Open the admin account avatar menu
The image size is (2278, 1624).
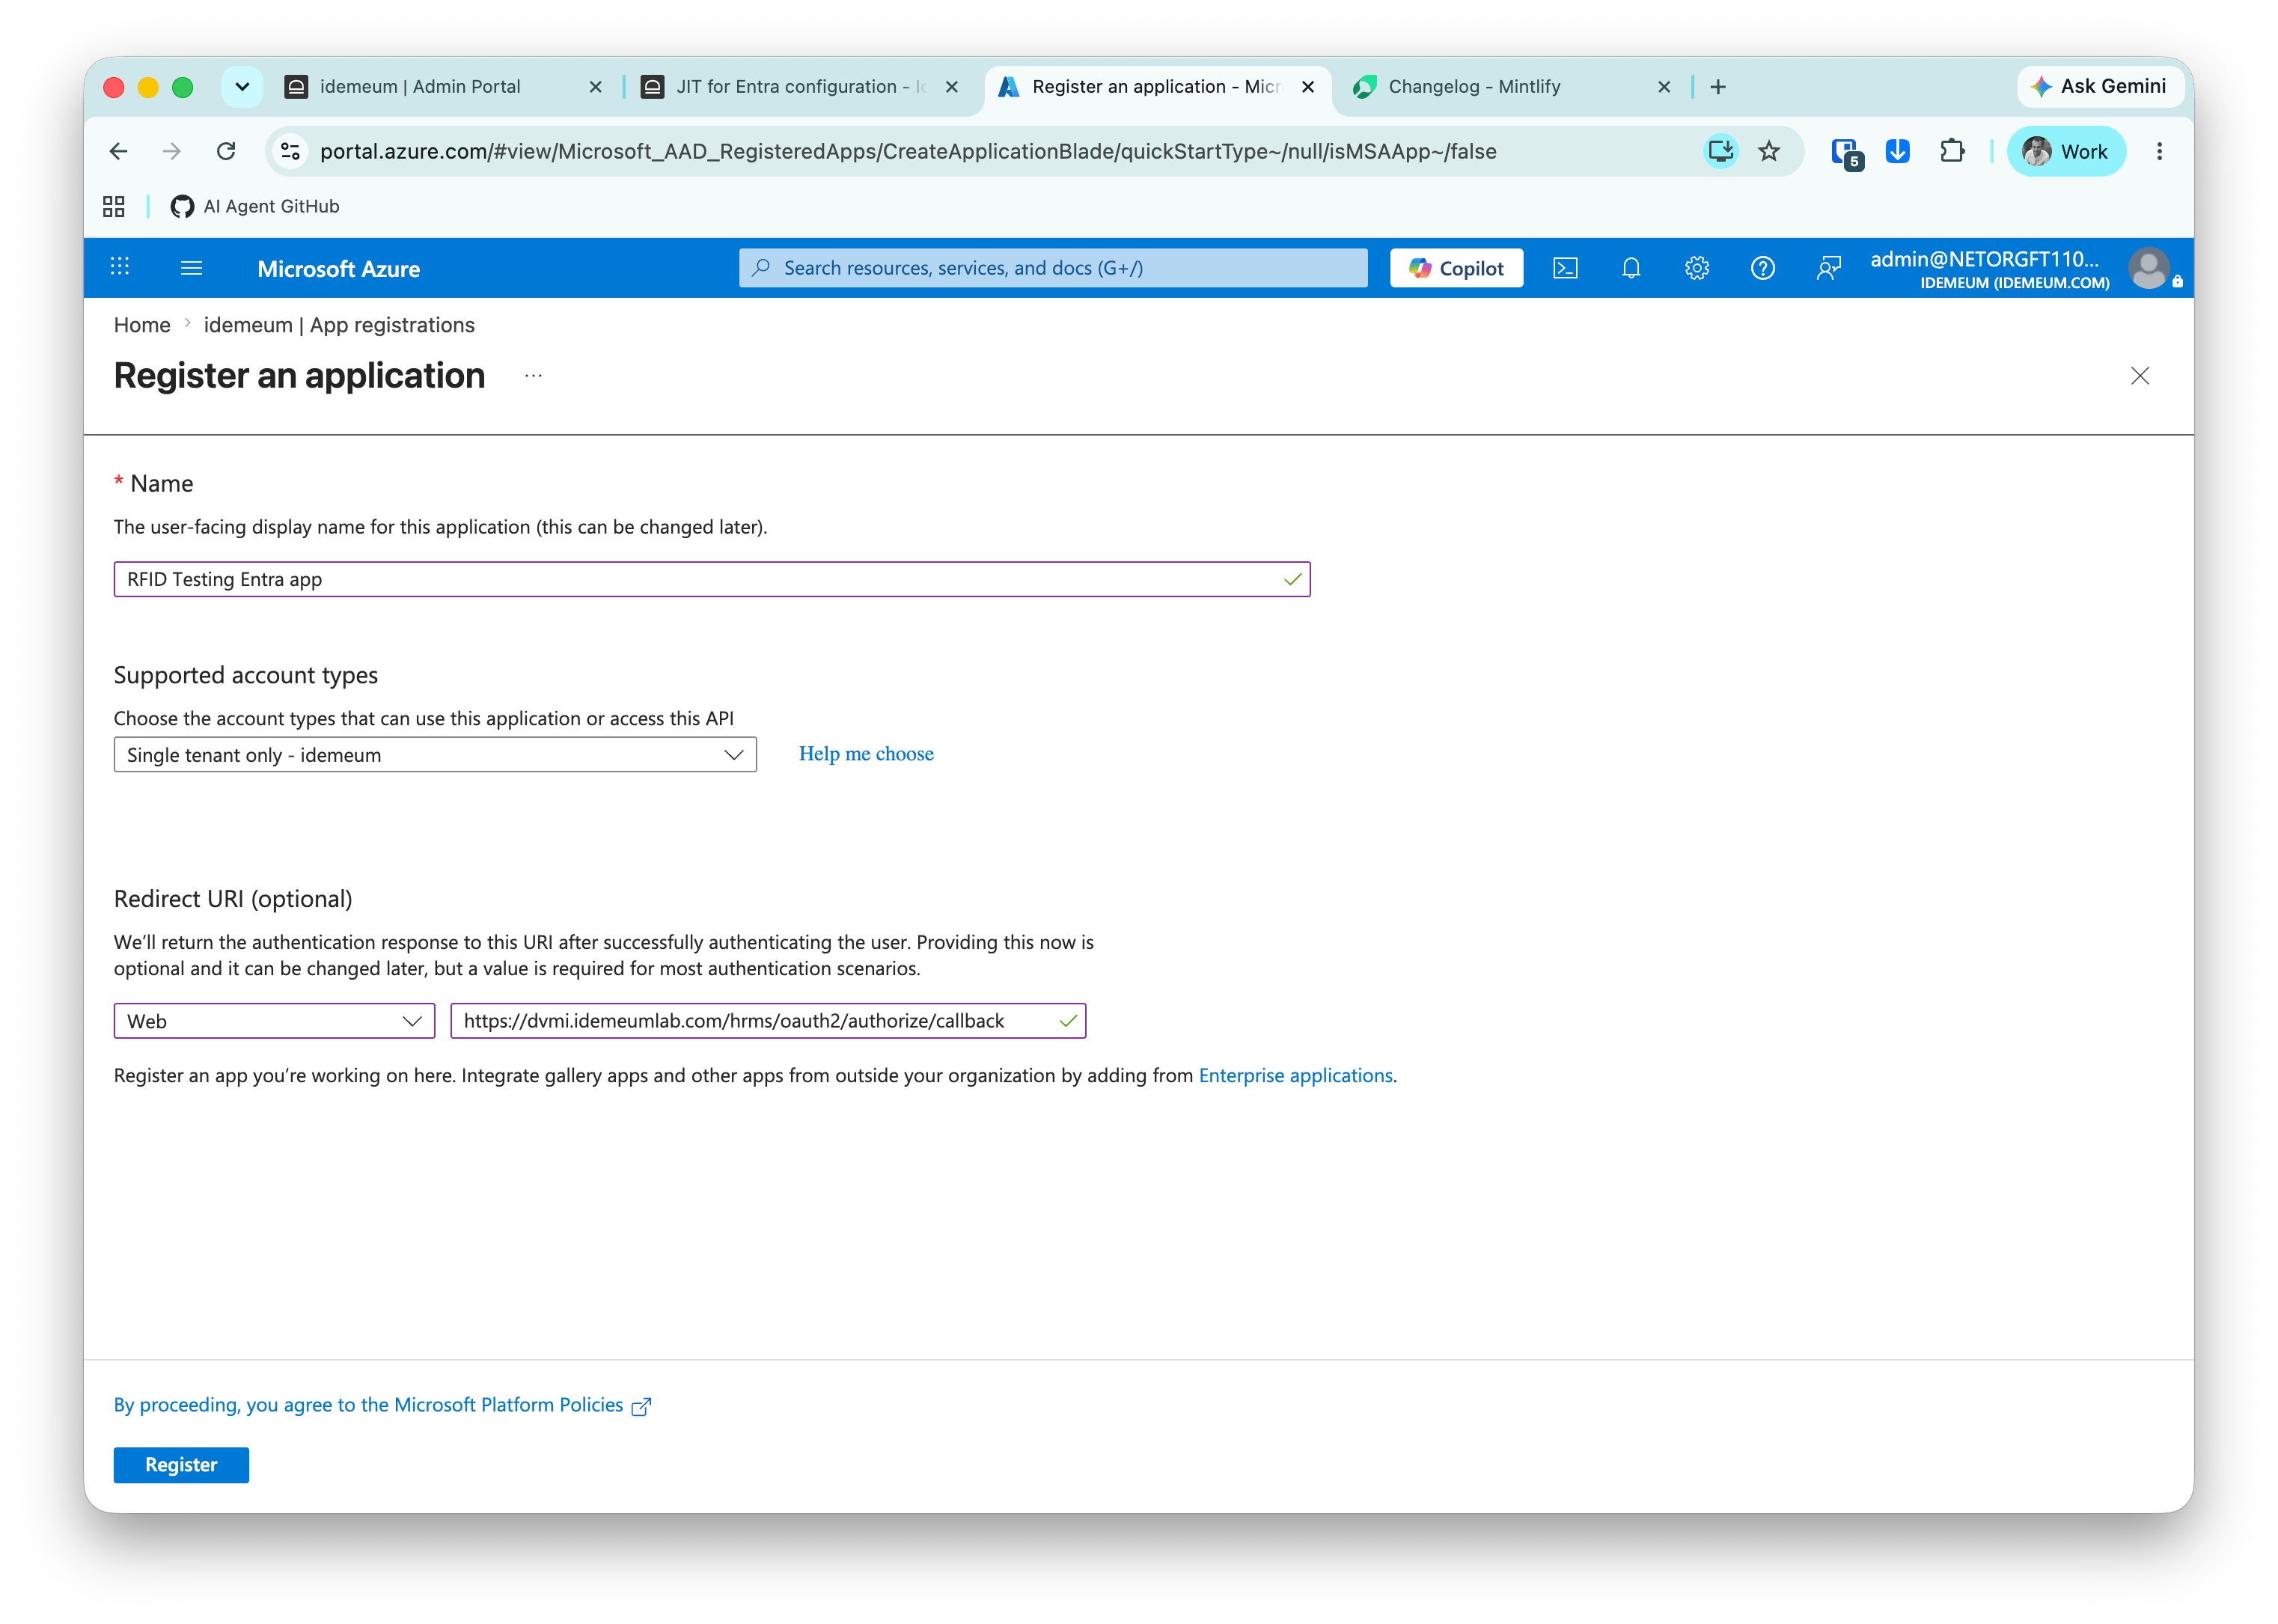pos(2148,268)
